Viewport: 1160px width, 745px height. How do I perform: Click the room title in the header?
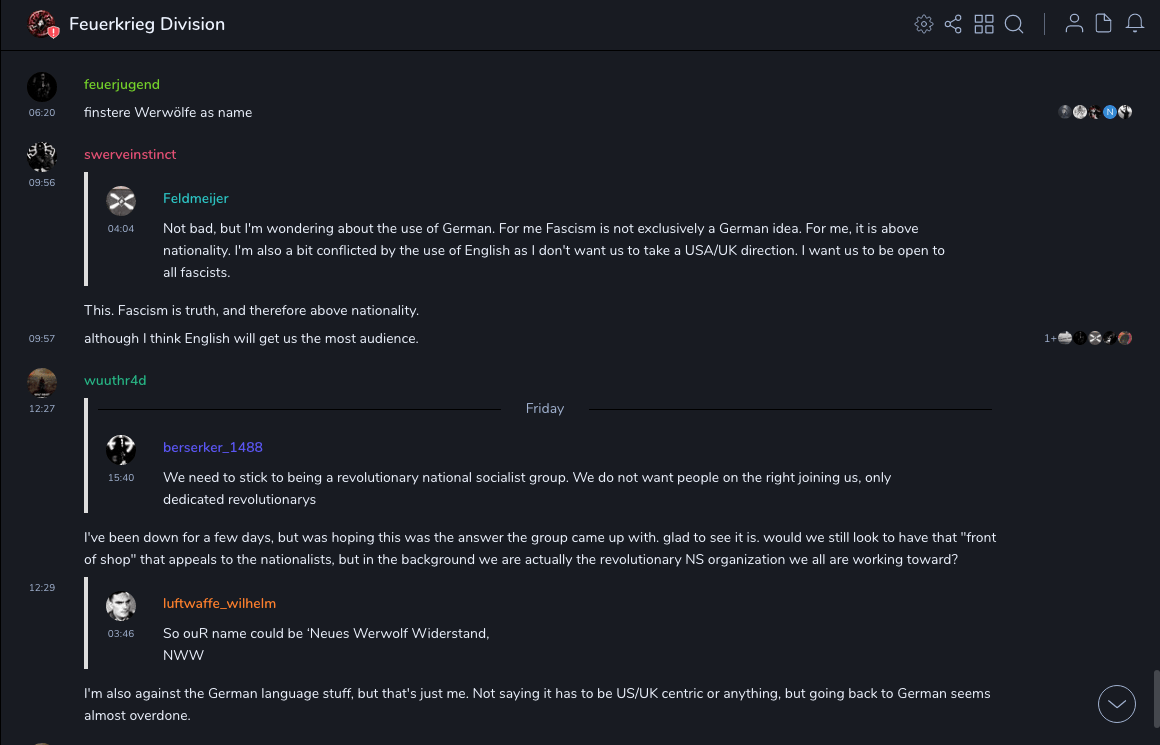click(147, 24)
